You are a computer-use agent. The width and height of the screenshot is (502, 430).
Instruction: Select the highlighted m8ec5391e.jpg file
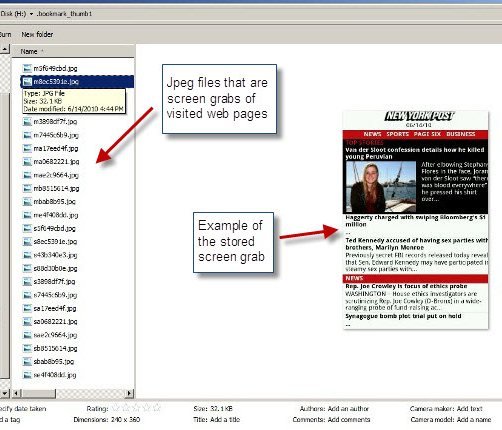point(77,82)
